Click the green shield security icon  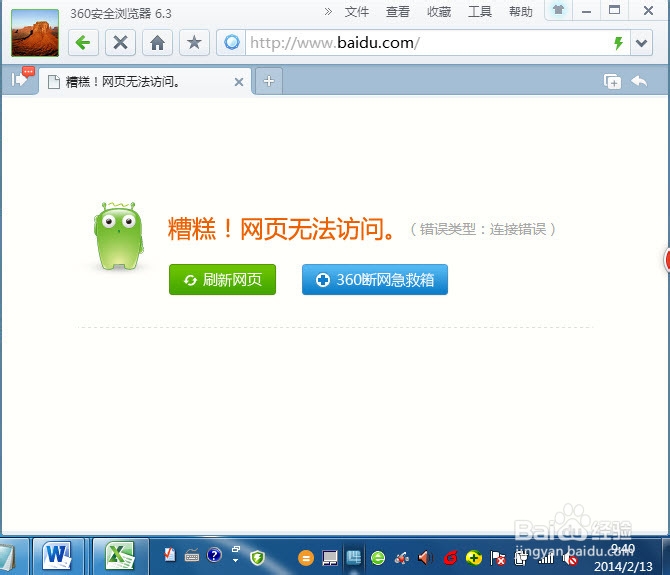coord(257,557)
